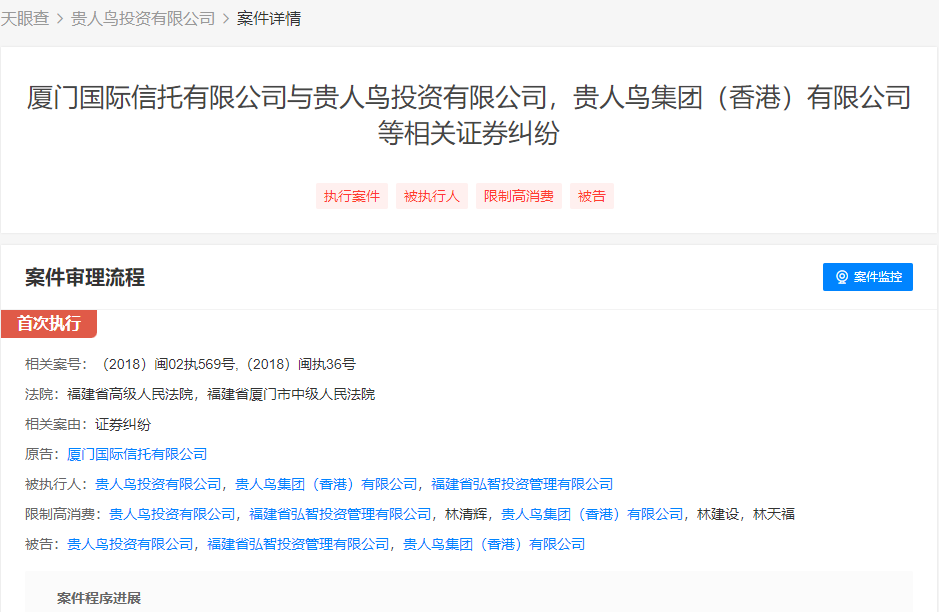Open 贵人鸟投资有限公司 in the 被告 row
This screenshot has height=612, width=939.
pyautogui.click(x=131, y=544)
